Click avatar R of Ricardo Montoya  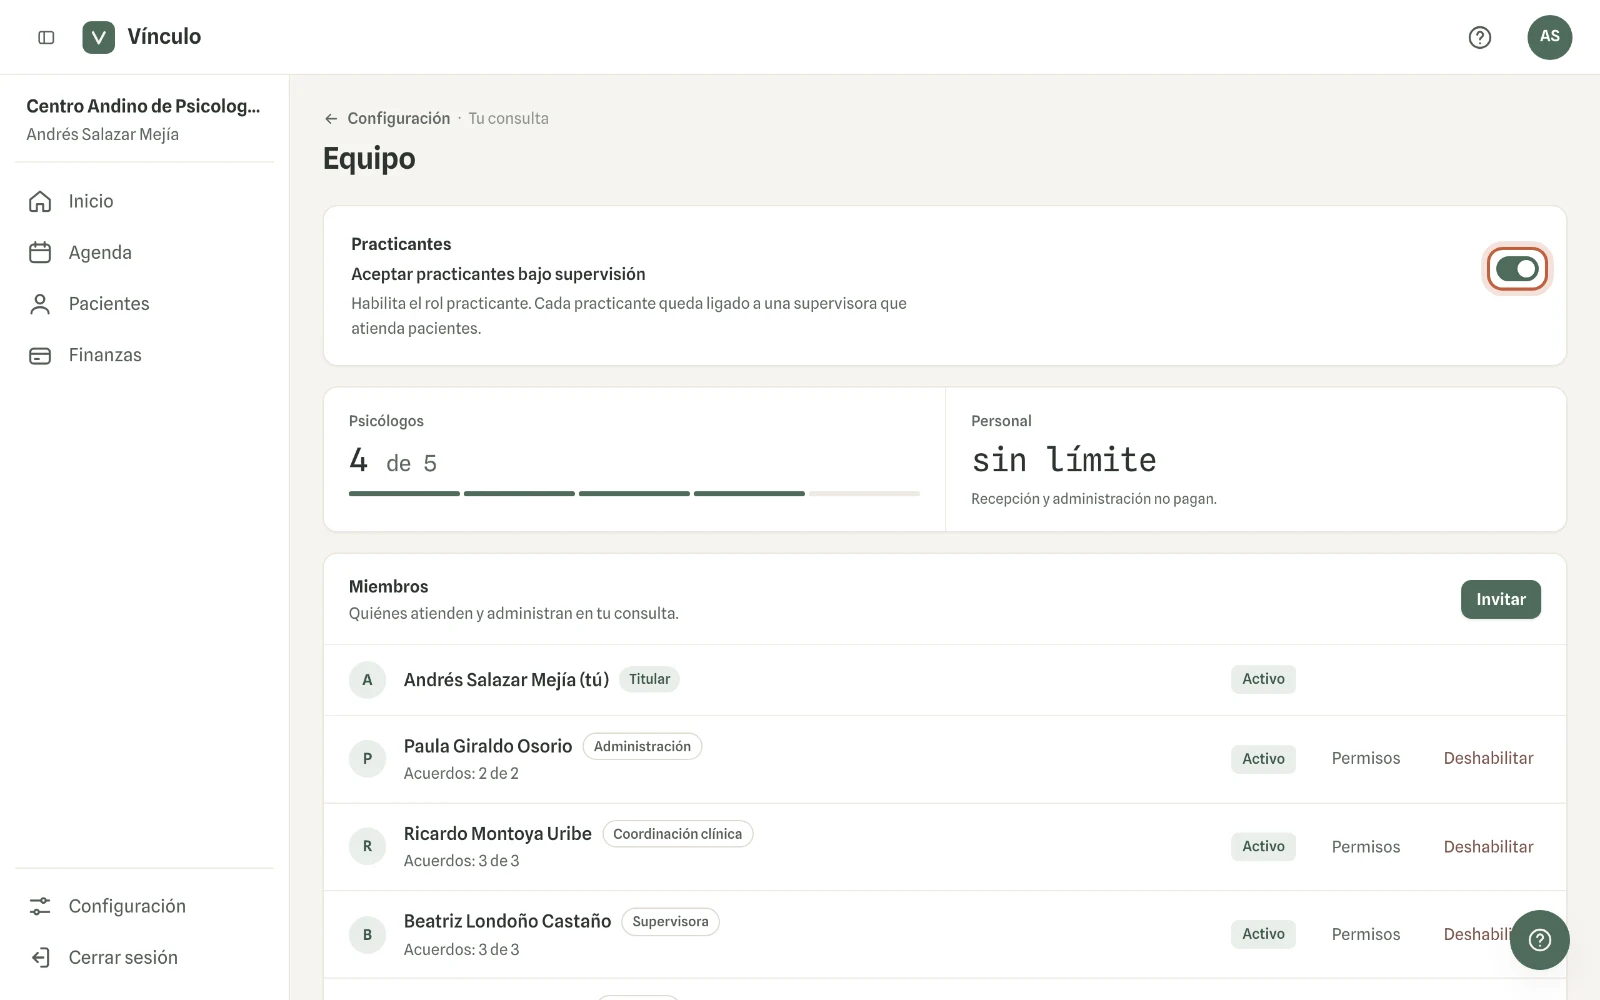click(x=367, y=846)
